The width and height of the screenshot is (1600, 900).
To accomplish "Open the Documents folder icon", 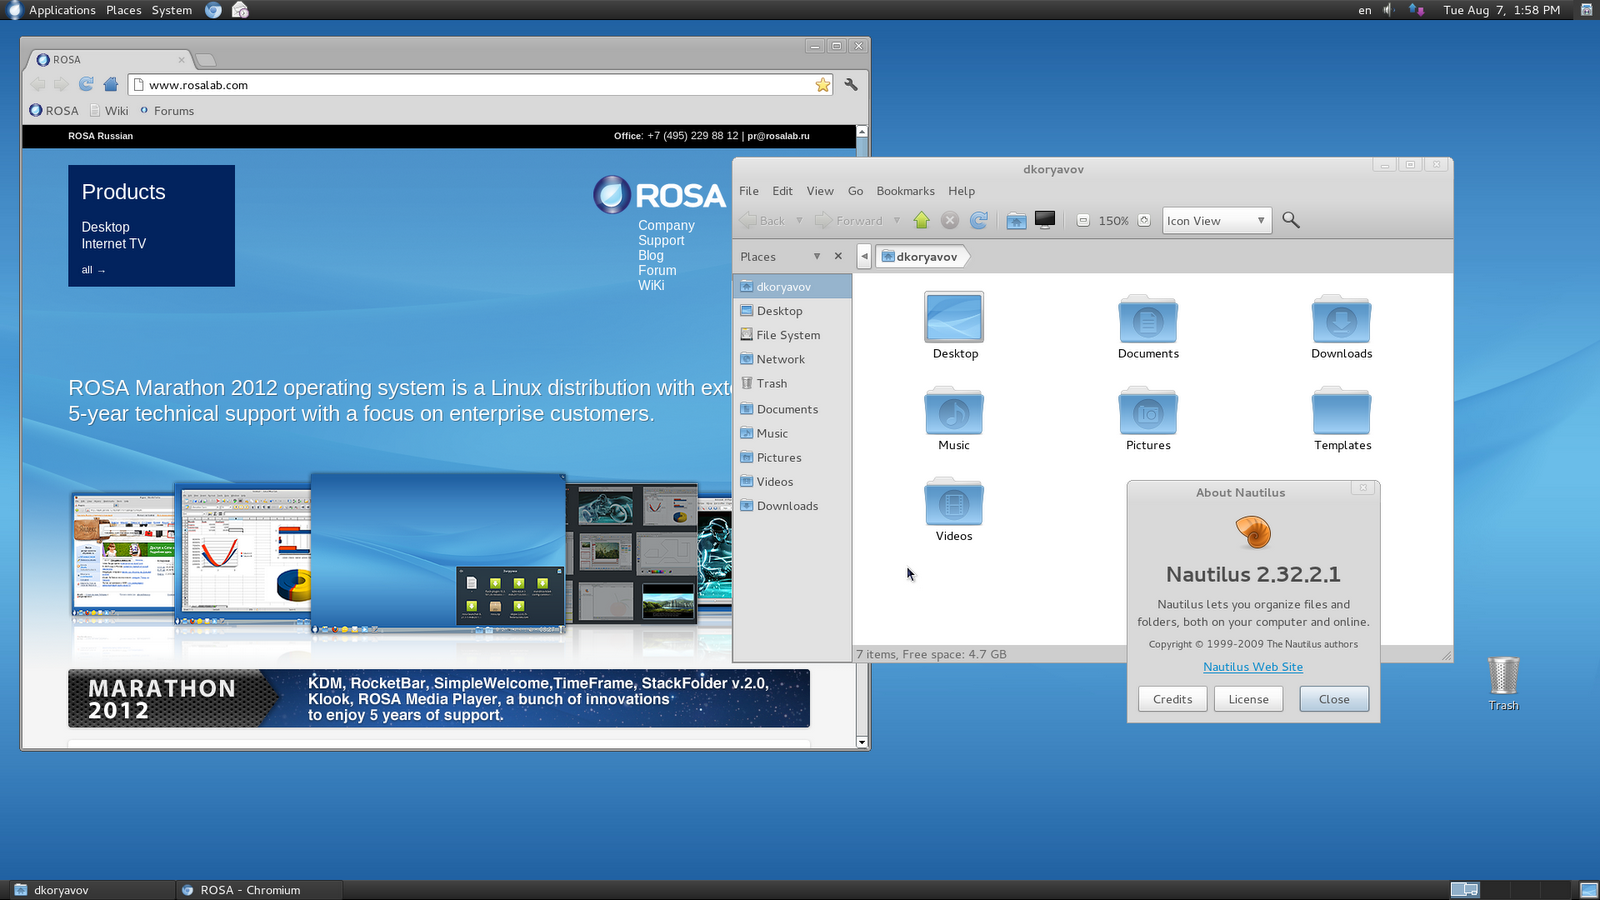I will pos(1148,320).
